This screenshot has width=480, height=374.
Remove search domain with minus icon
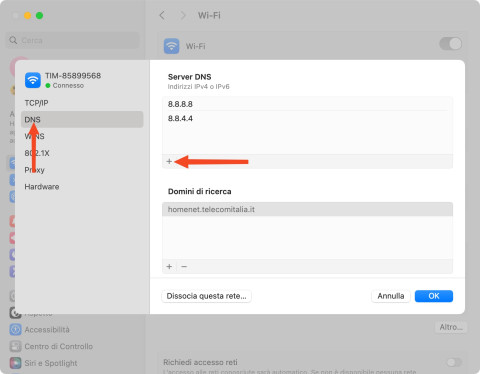point(184,267)
